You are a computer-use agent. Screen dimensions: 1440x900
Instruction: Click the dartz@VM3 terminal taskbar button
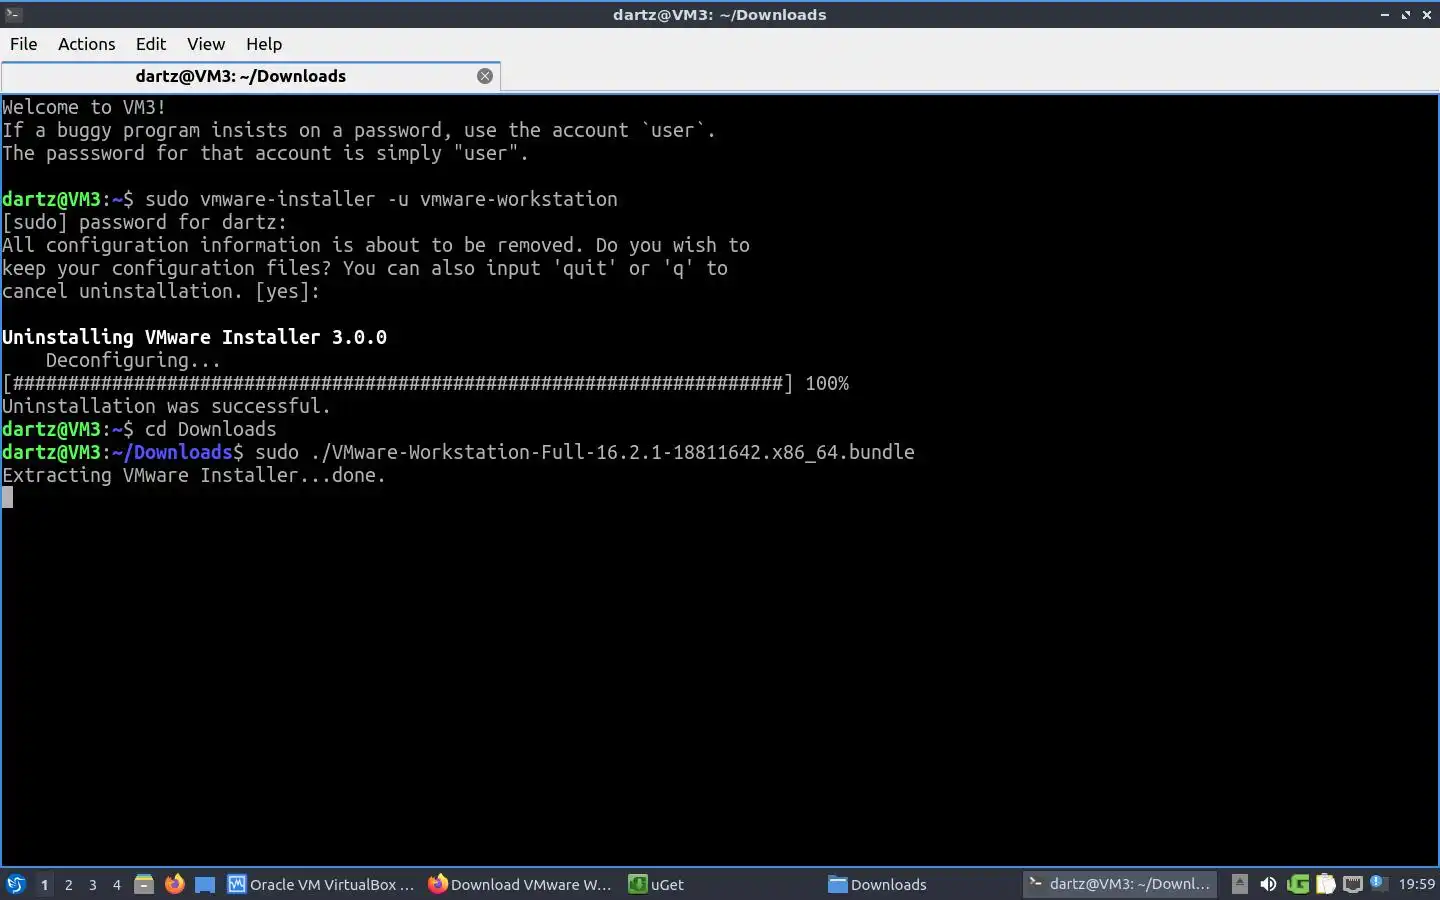(1120, 884)
